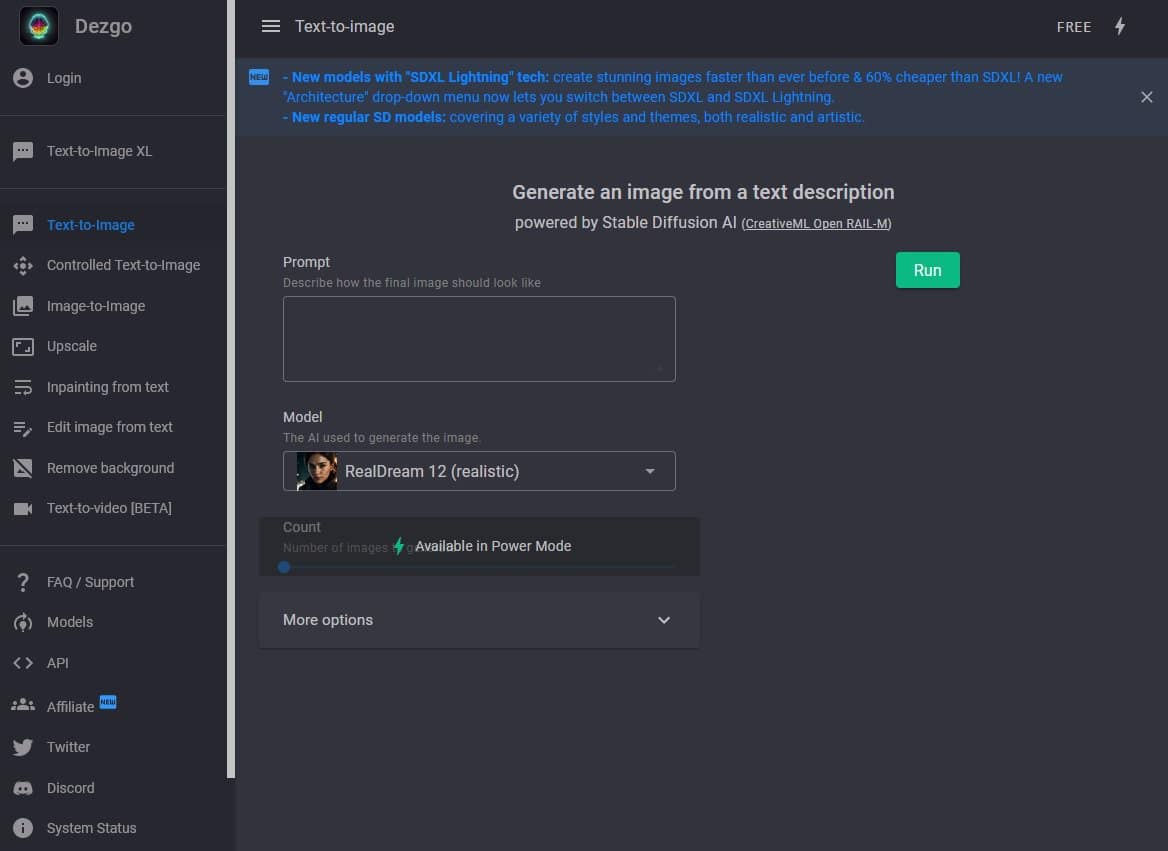Click the Available in Power Mode overlay
The height and width of the screenshot is (851, 1168).
(x=479, y=546)
